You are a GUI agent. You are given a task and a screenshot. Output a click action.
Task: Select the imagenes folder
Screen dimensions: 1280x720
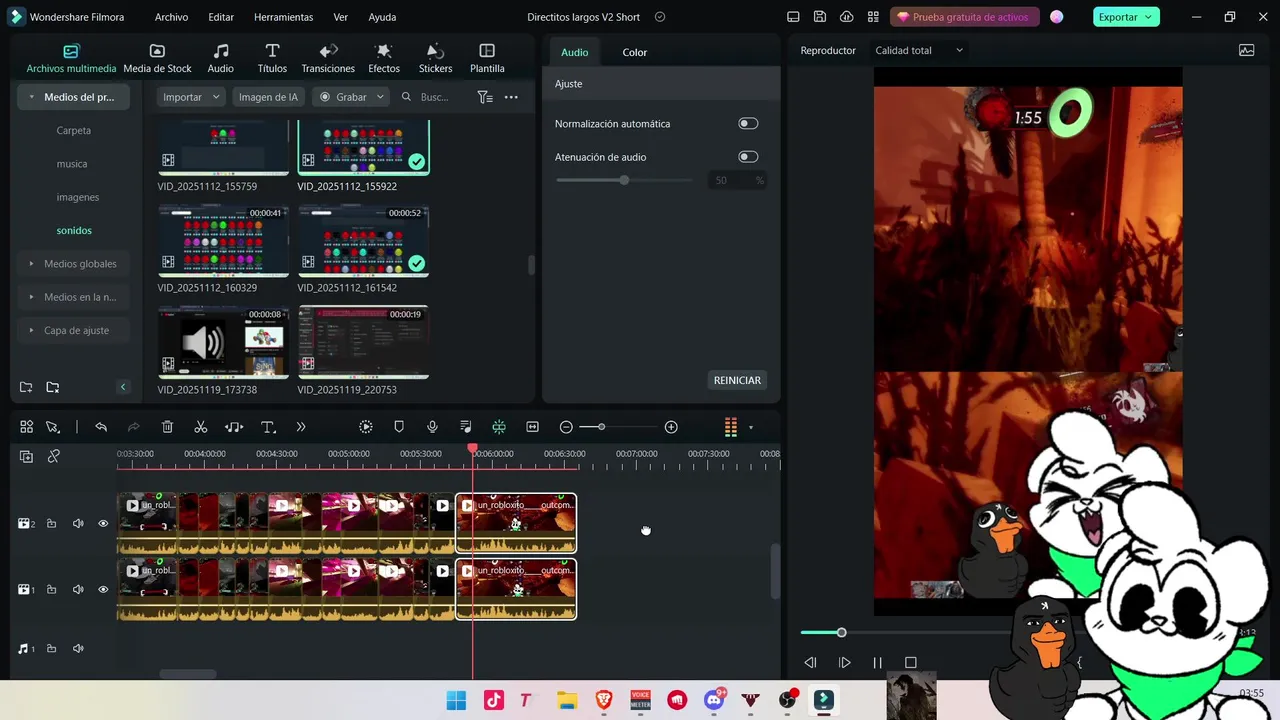78,197
